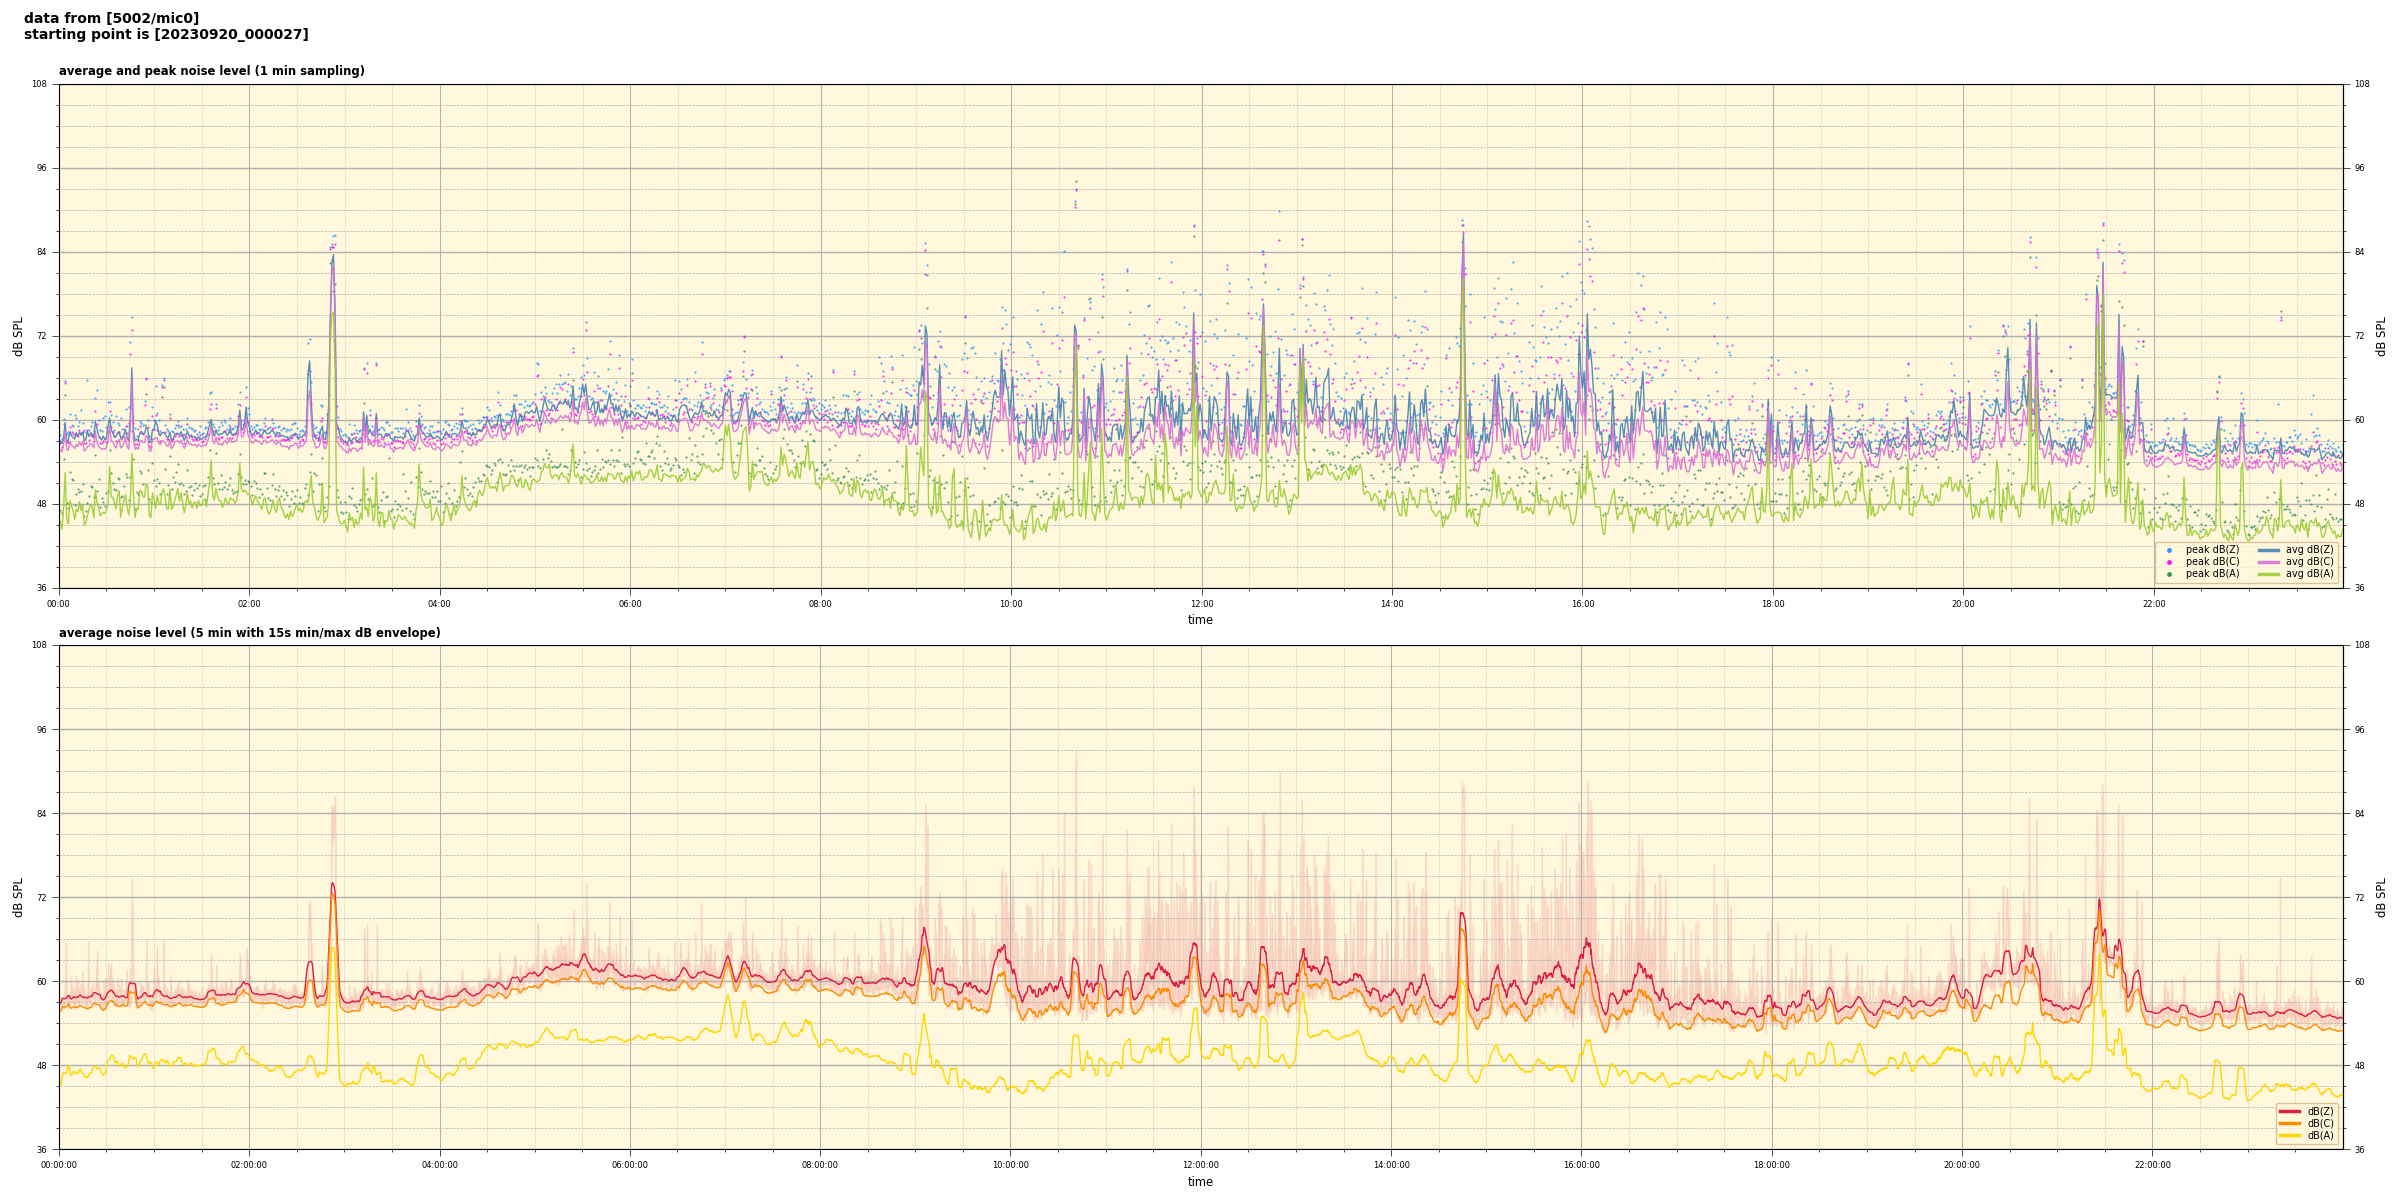
Task: Click 108 tick at top-left of upper chart
Action: coord(39,84)
